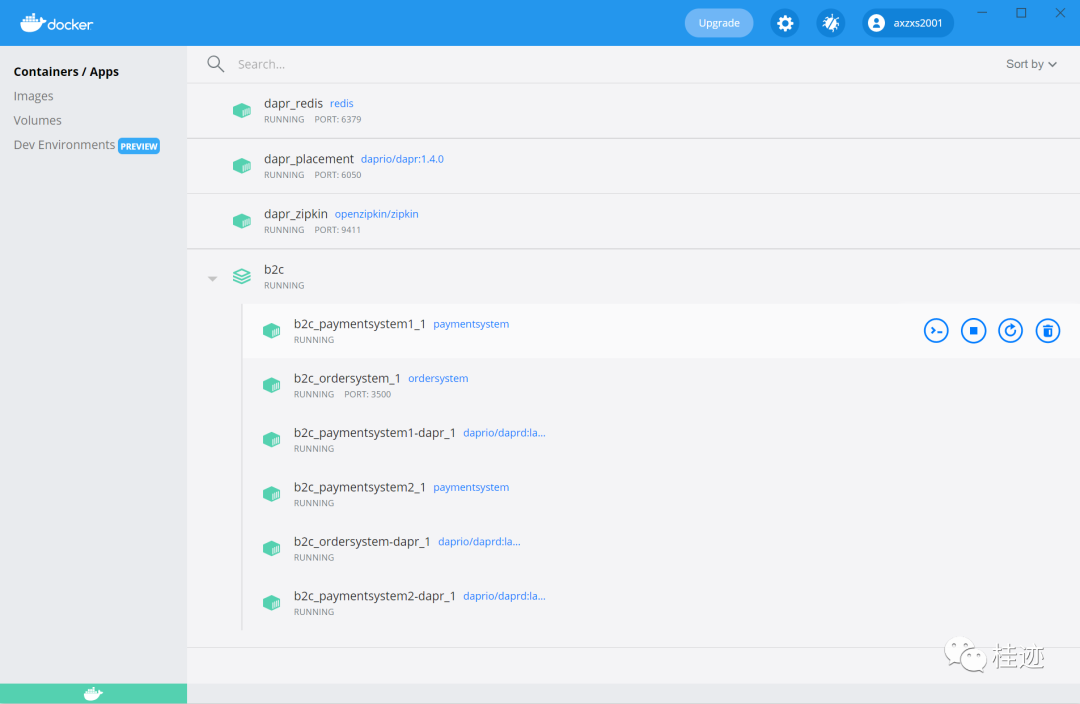Open the troubleshoot bug icon
Image resolution: width=1080 pixels, height=704 pixels.
pos(831,23)
